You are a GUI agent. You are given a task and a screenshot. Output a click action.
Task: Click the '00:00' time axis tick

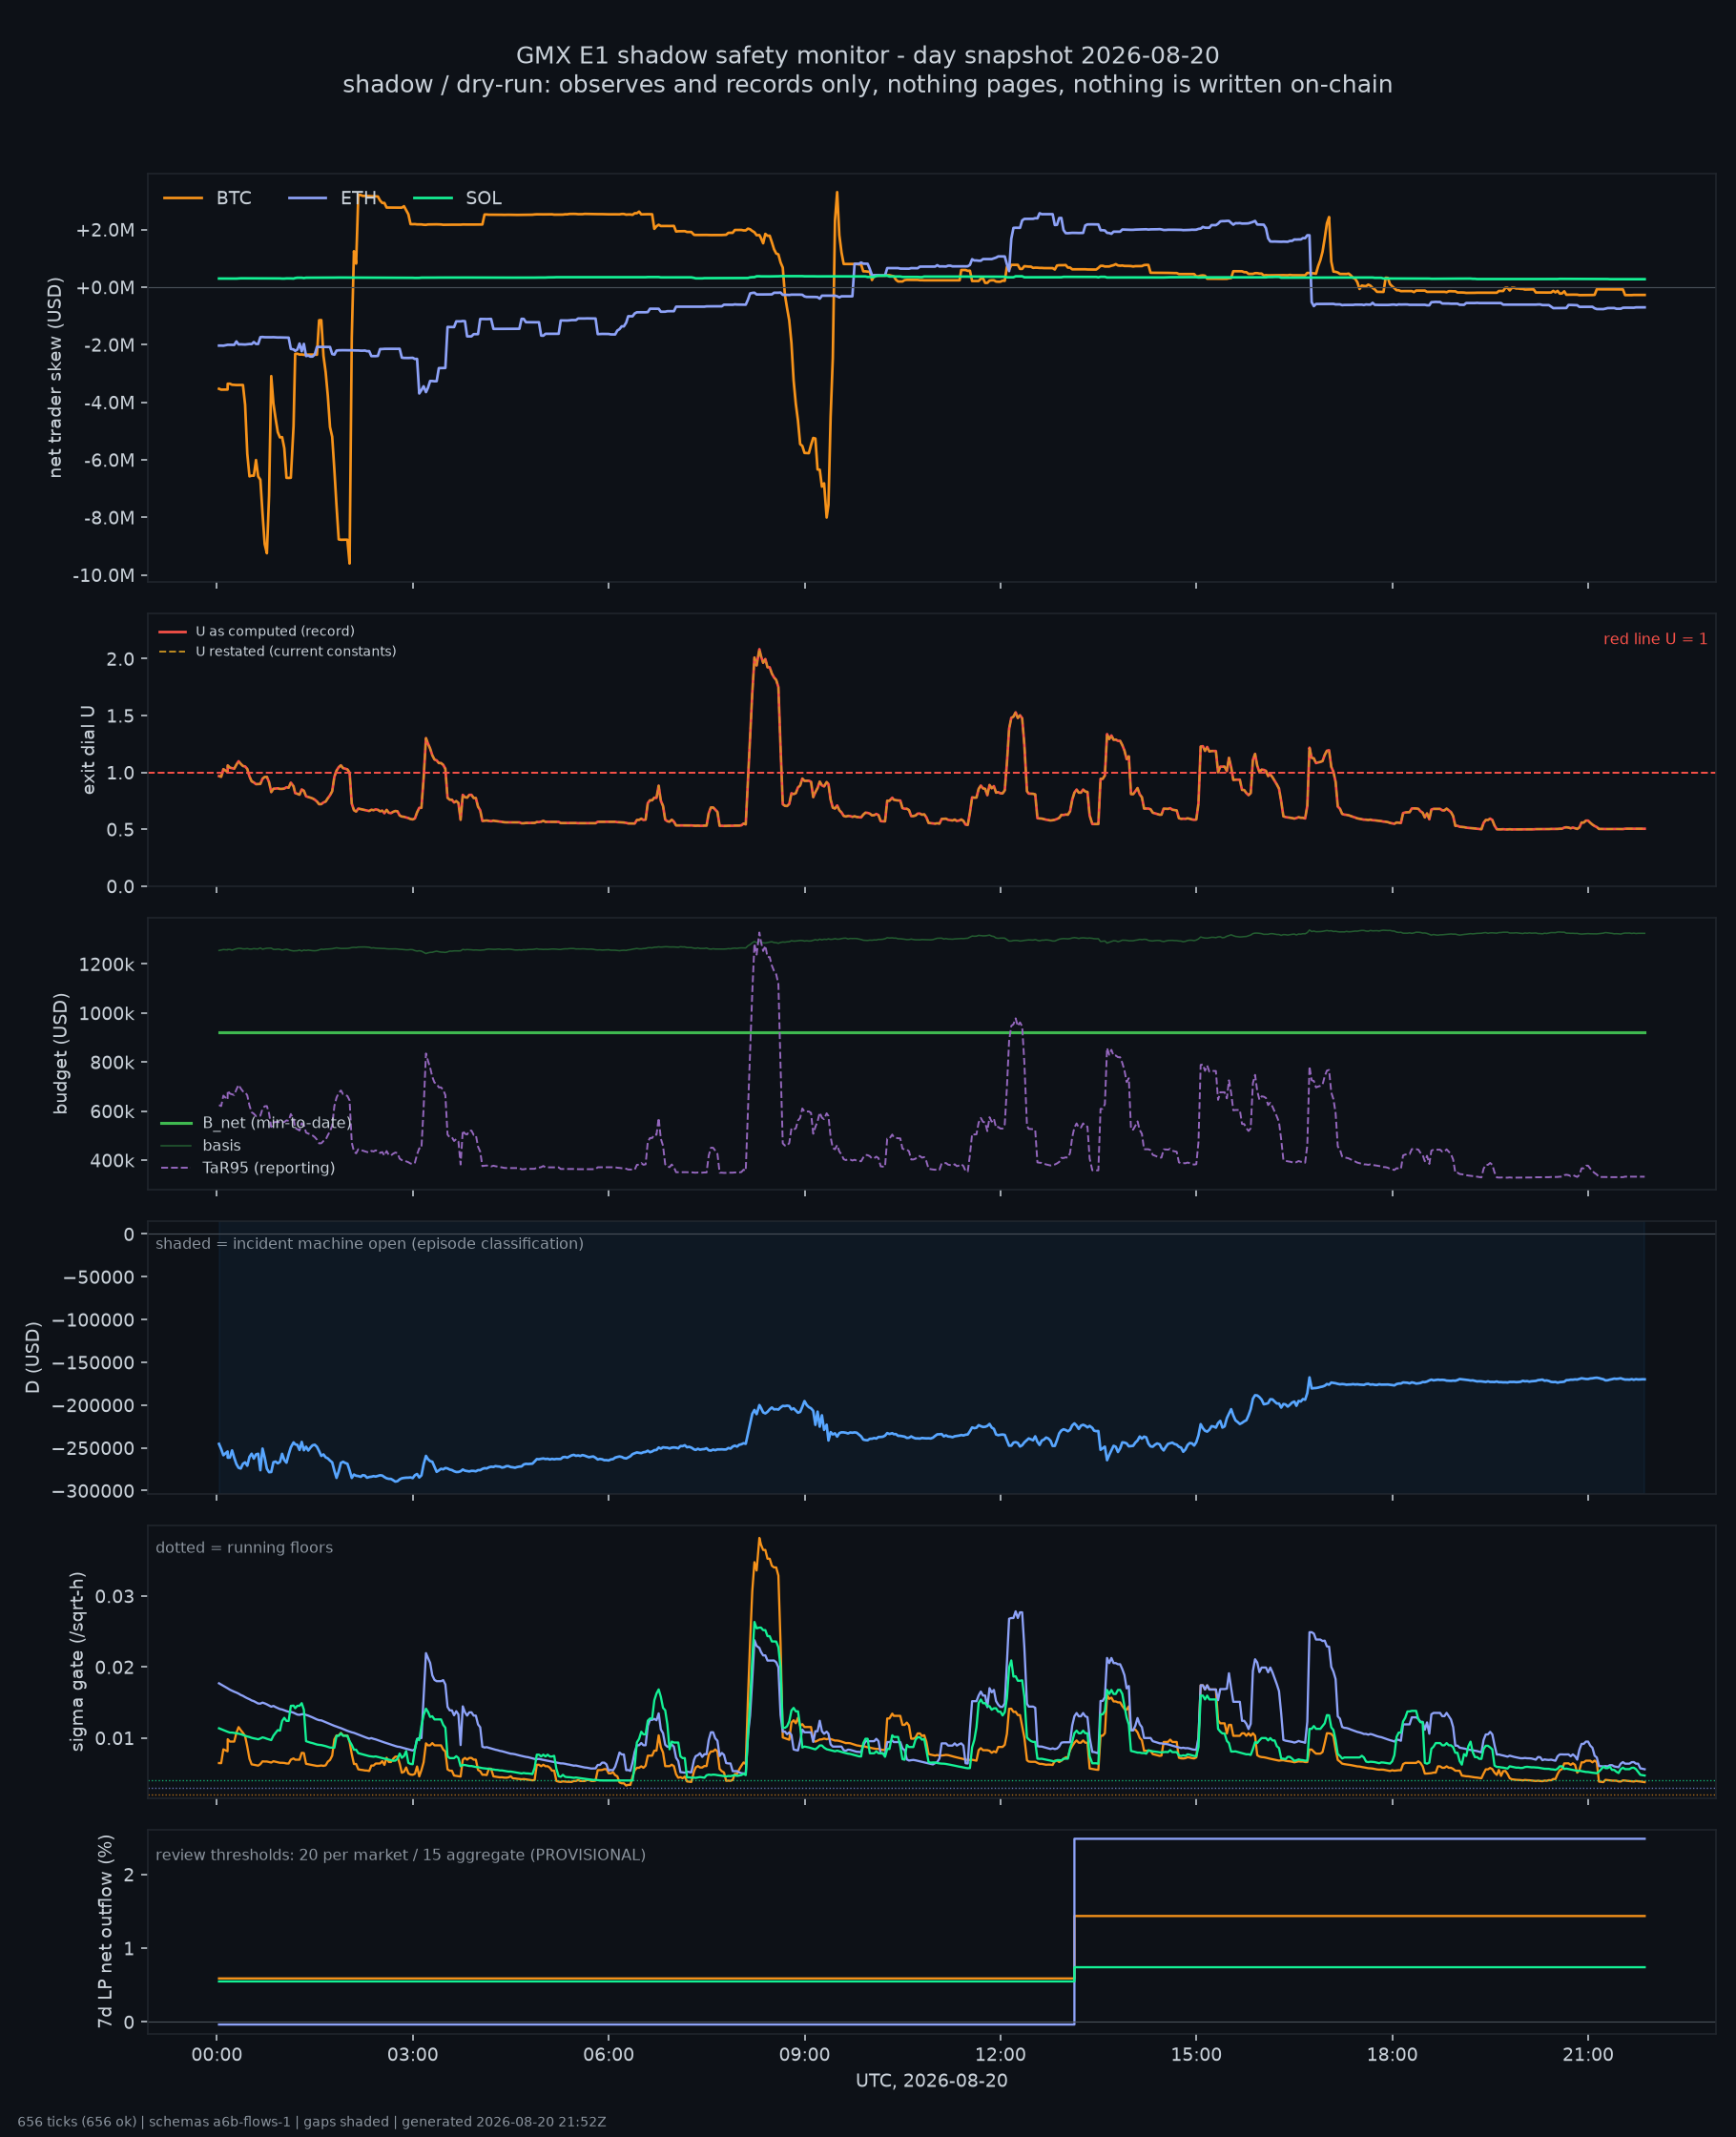point(217,2055)
